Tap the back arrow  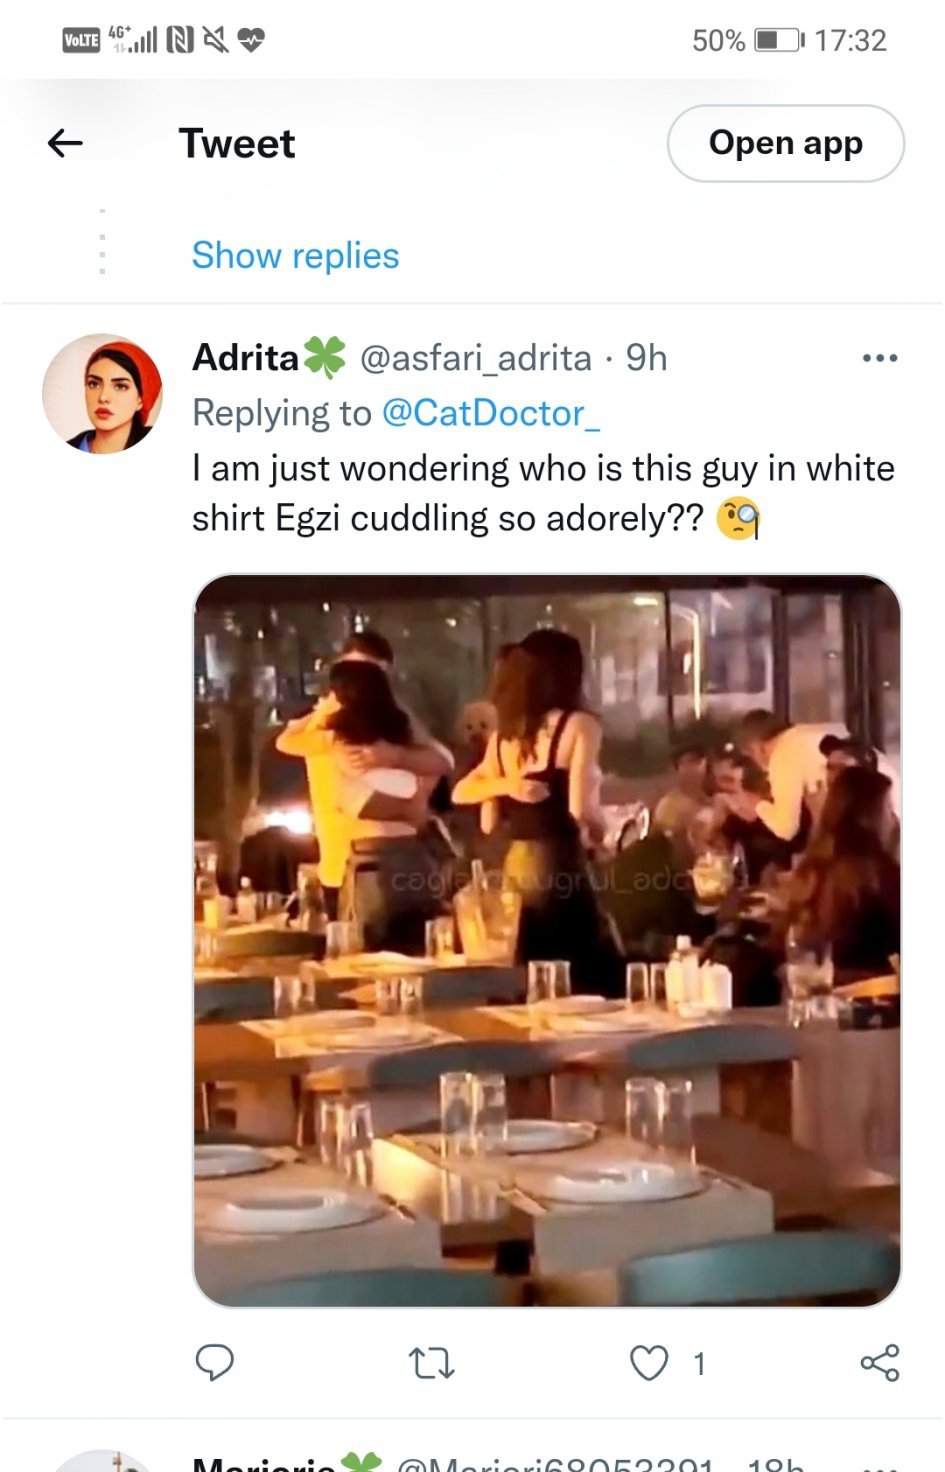(65, 143)
